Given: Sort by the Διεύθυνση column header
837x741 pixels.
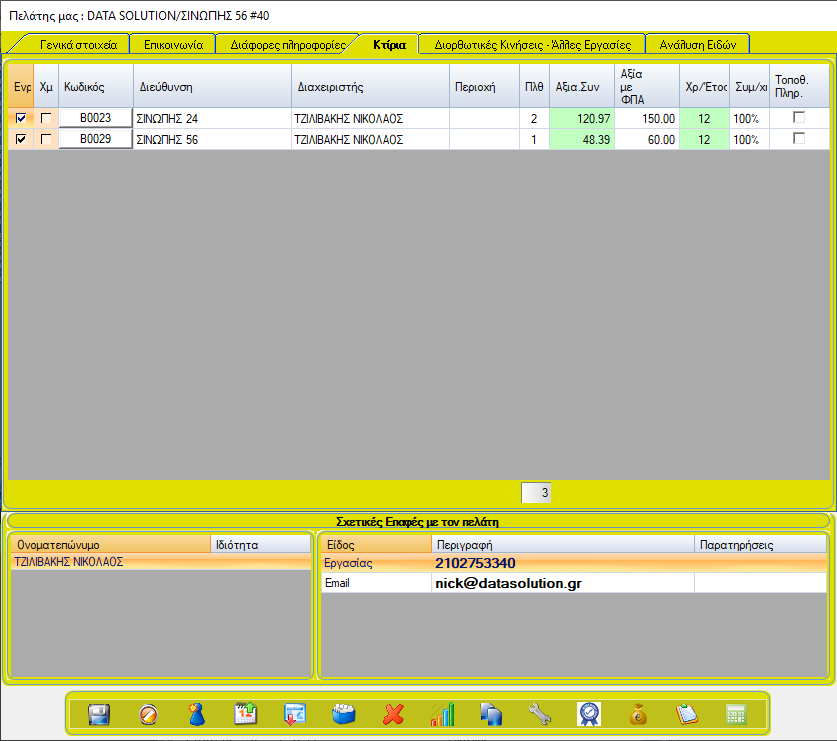Looking at the screenshot, I should pos(212,87).
